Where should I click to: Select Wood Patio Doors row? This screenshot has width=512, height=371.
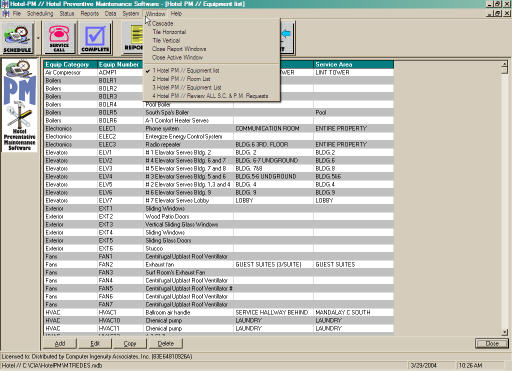[219, 216]
